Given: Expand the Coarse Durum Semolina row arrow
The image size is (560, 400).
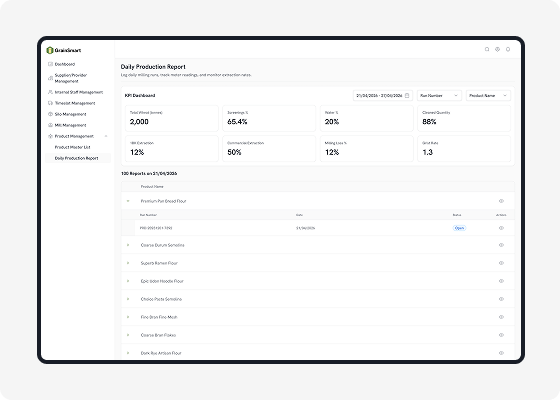Looking at the screenshot, I should coord(128,245).
